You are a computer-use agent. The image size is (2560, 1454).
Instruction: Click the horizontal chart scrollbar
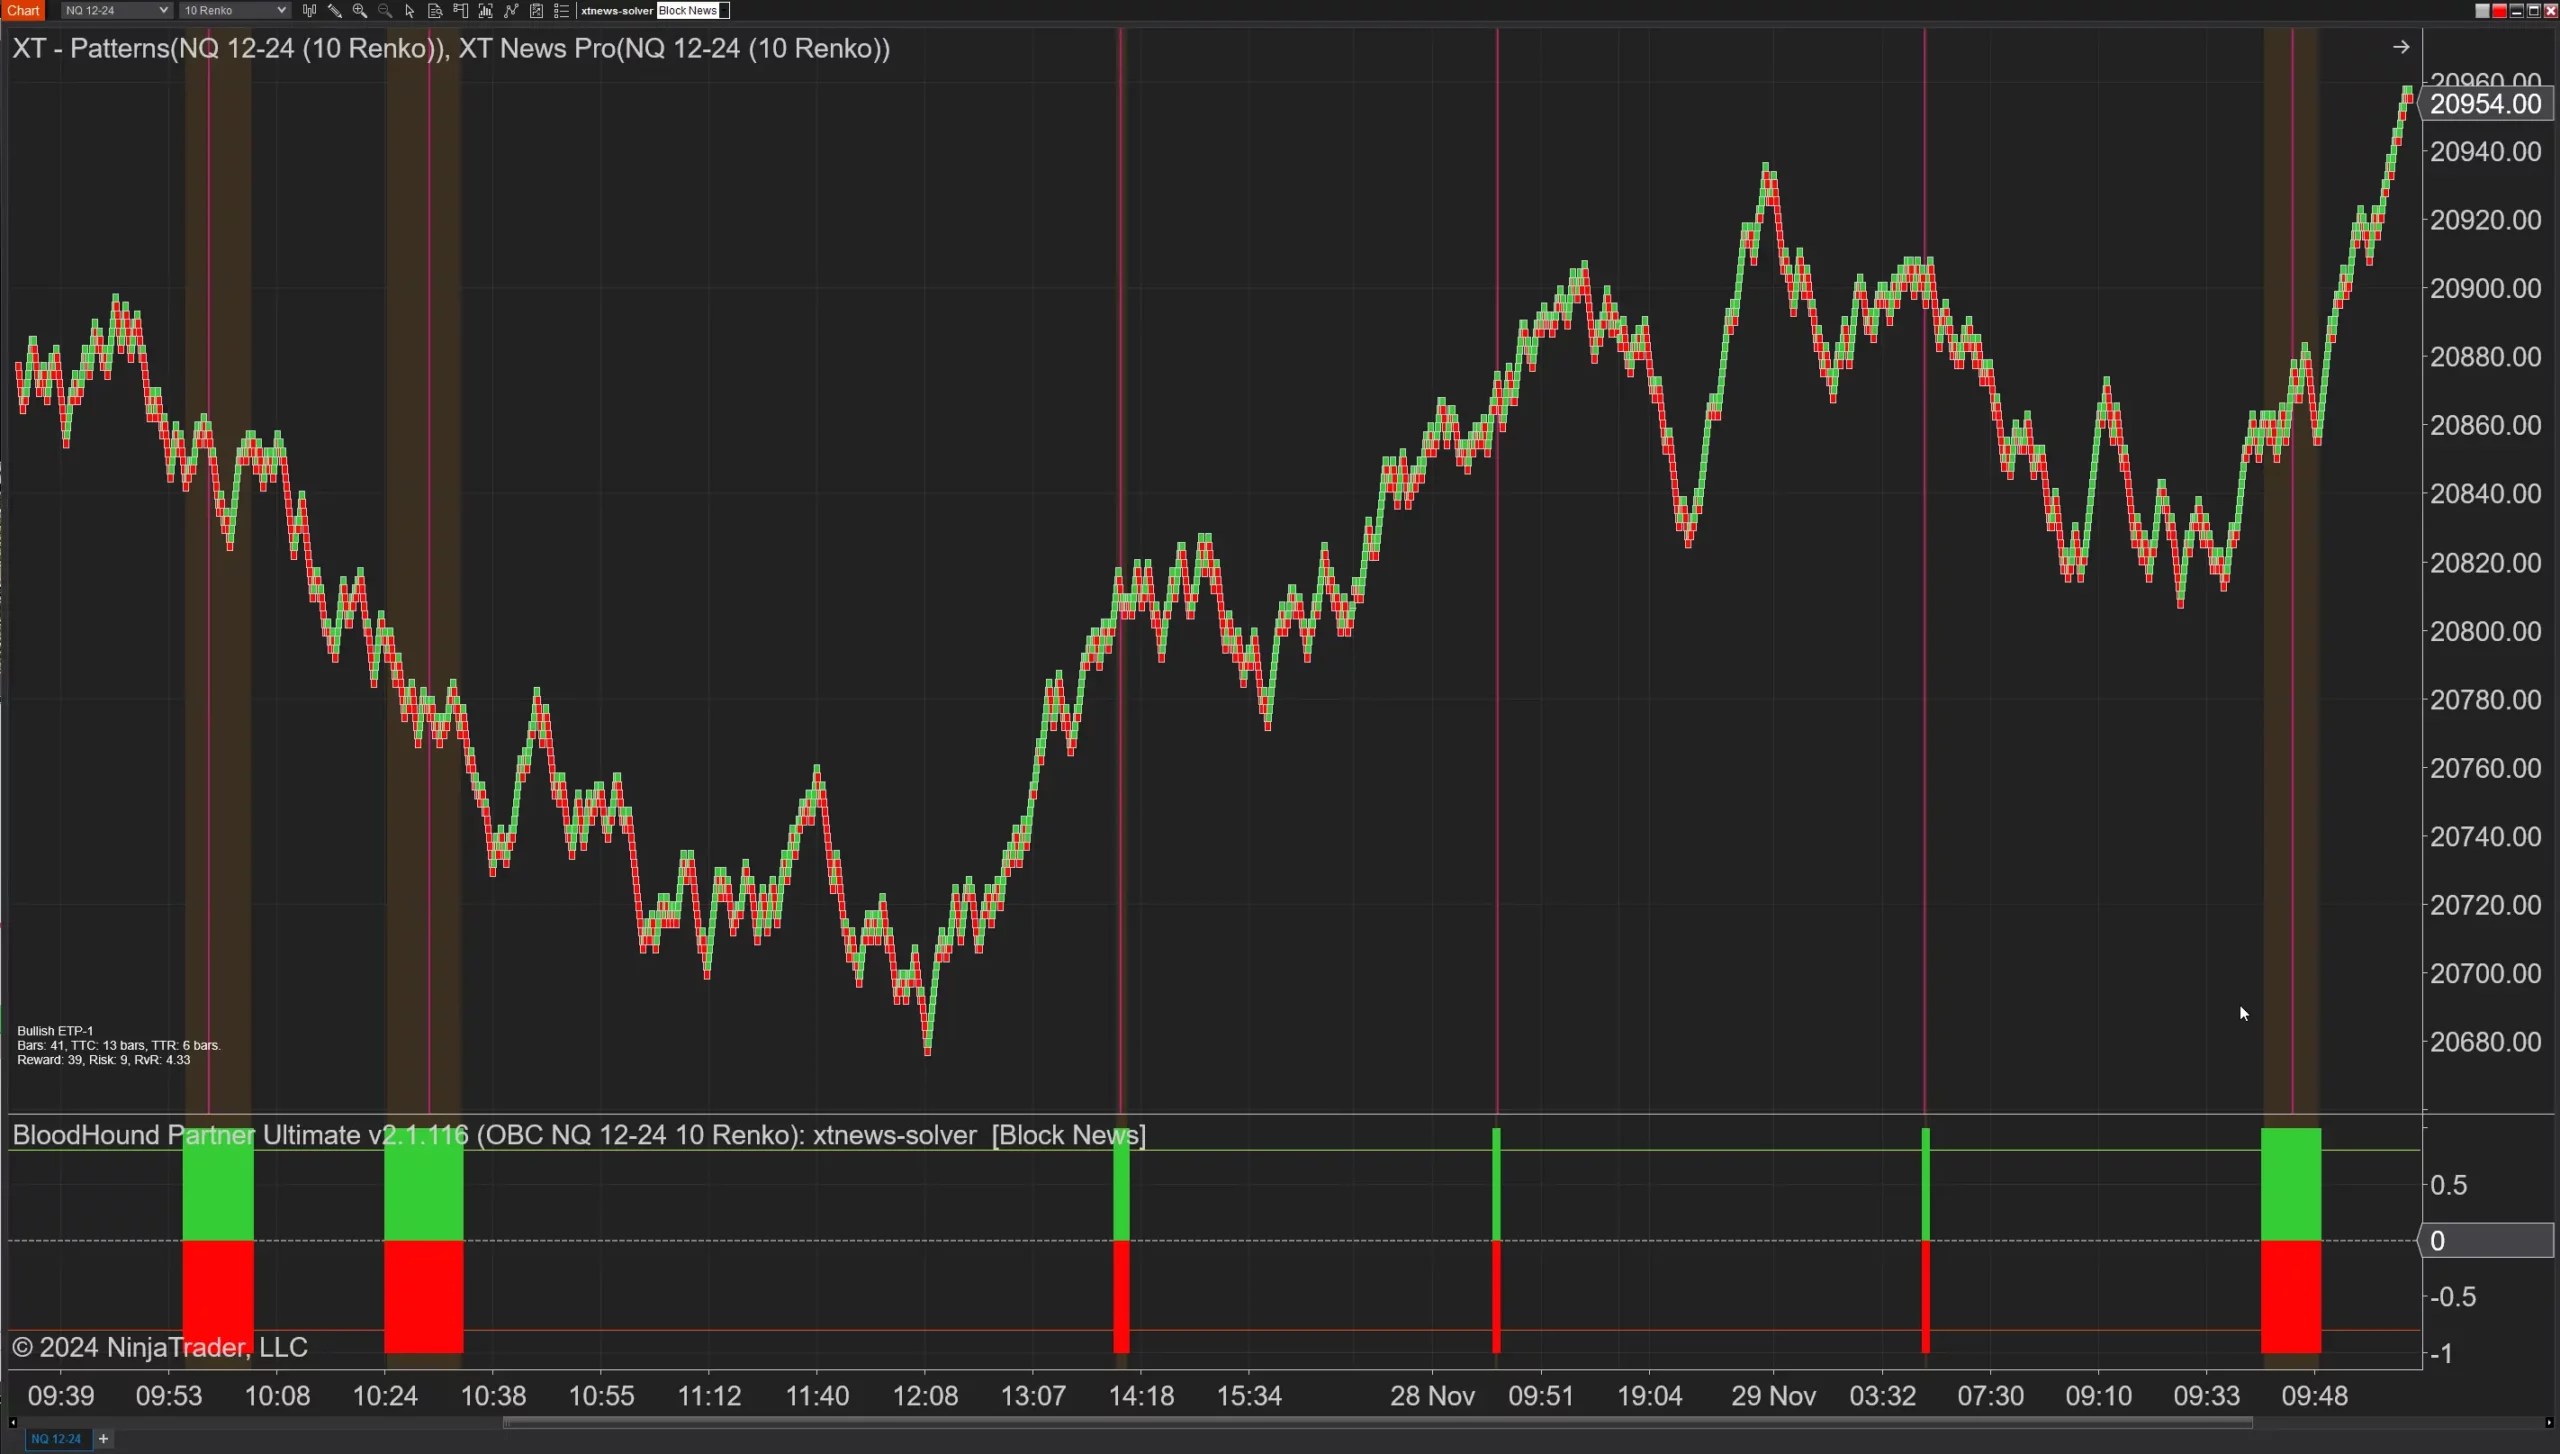coord(1377,1423)
